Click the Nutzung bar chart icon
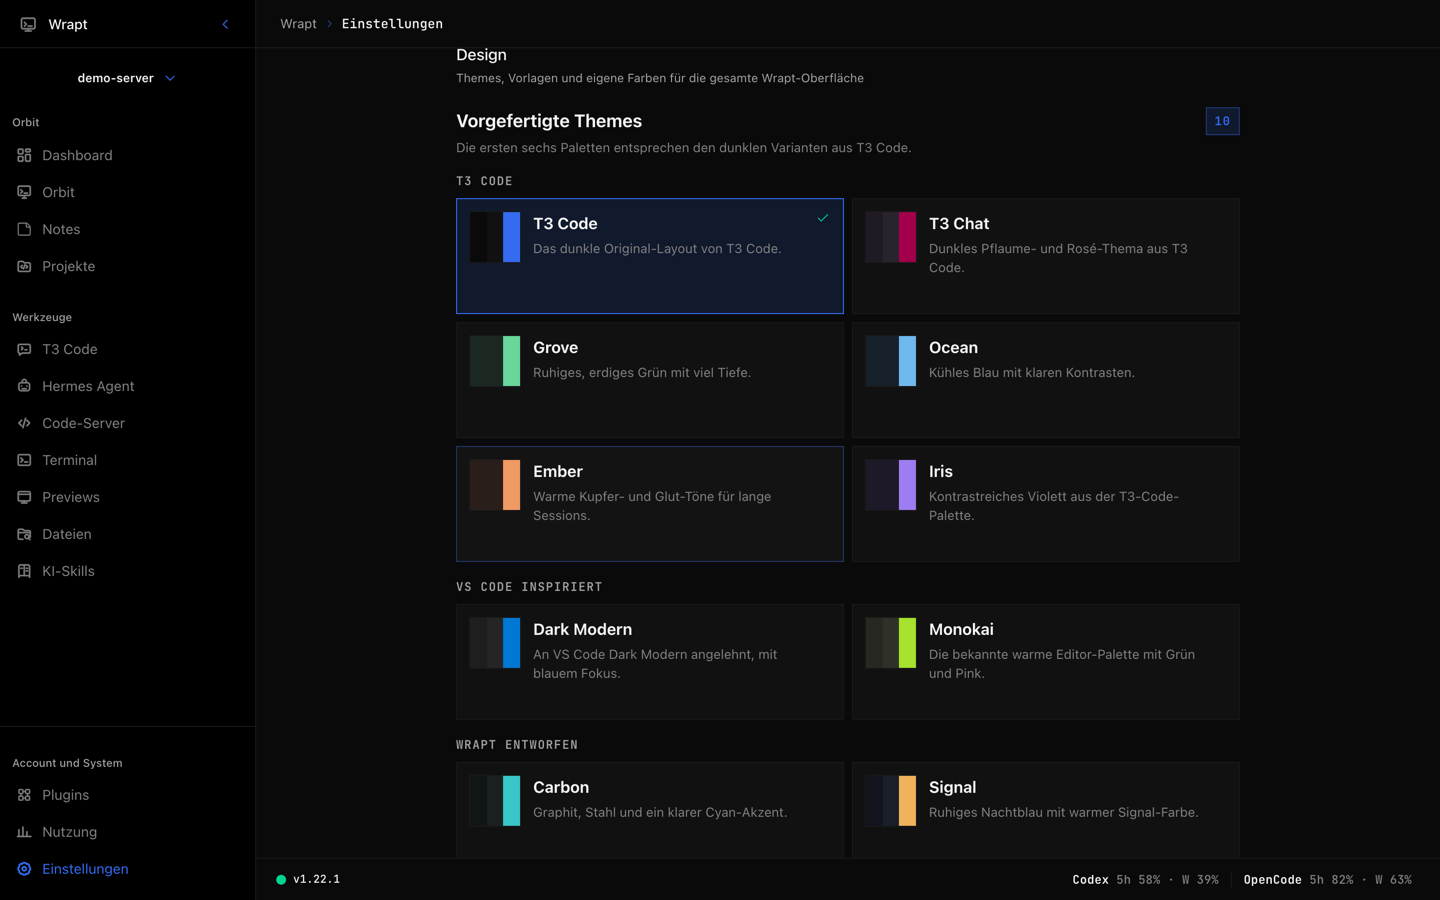The image size is (1440, 900). pos(24,832)
